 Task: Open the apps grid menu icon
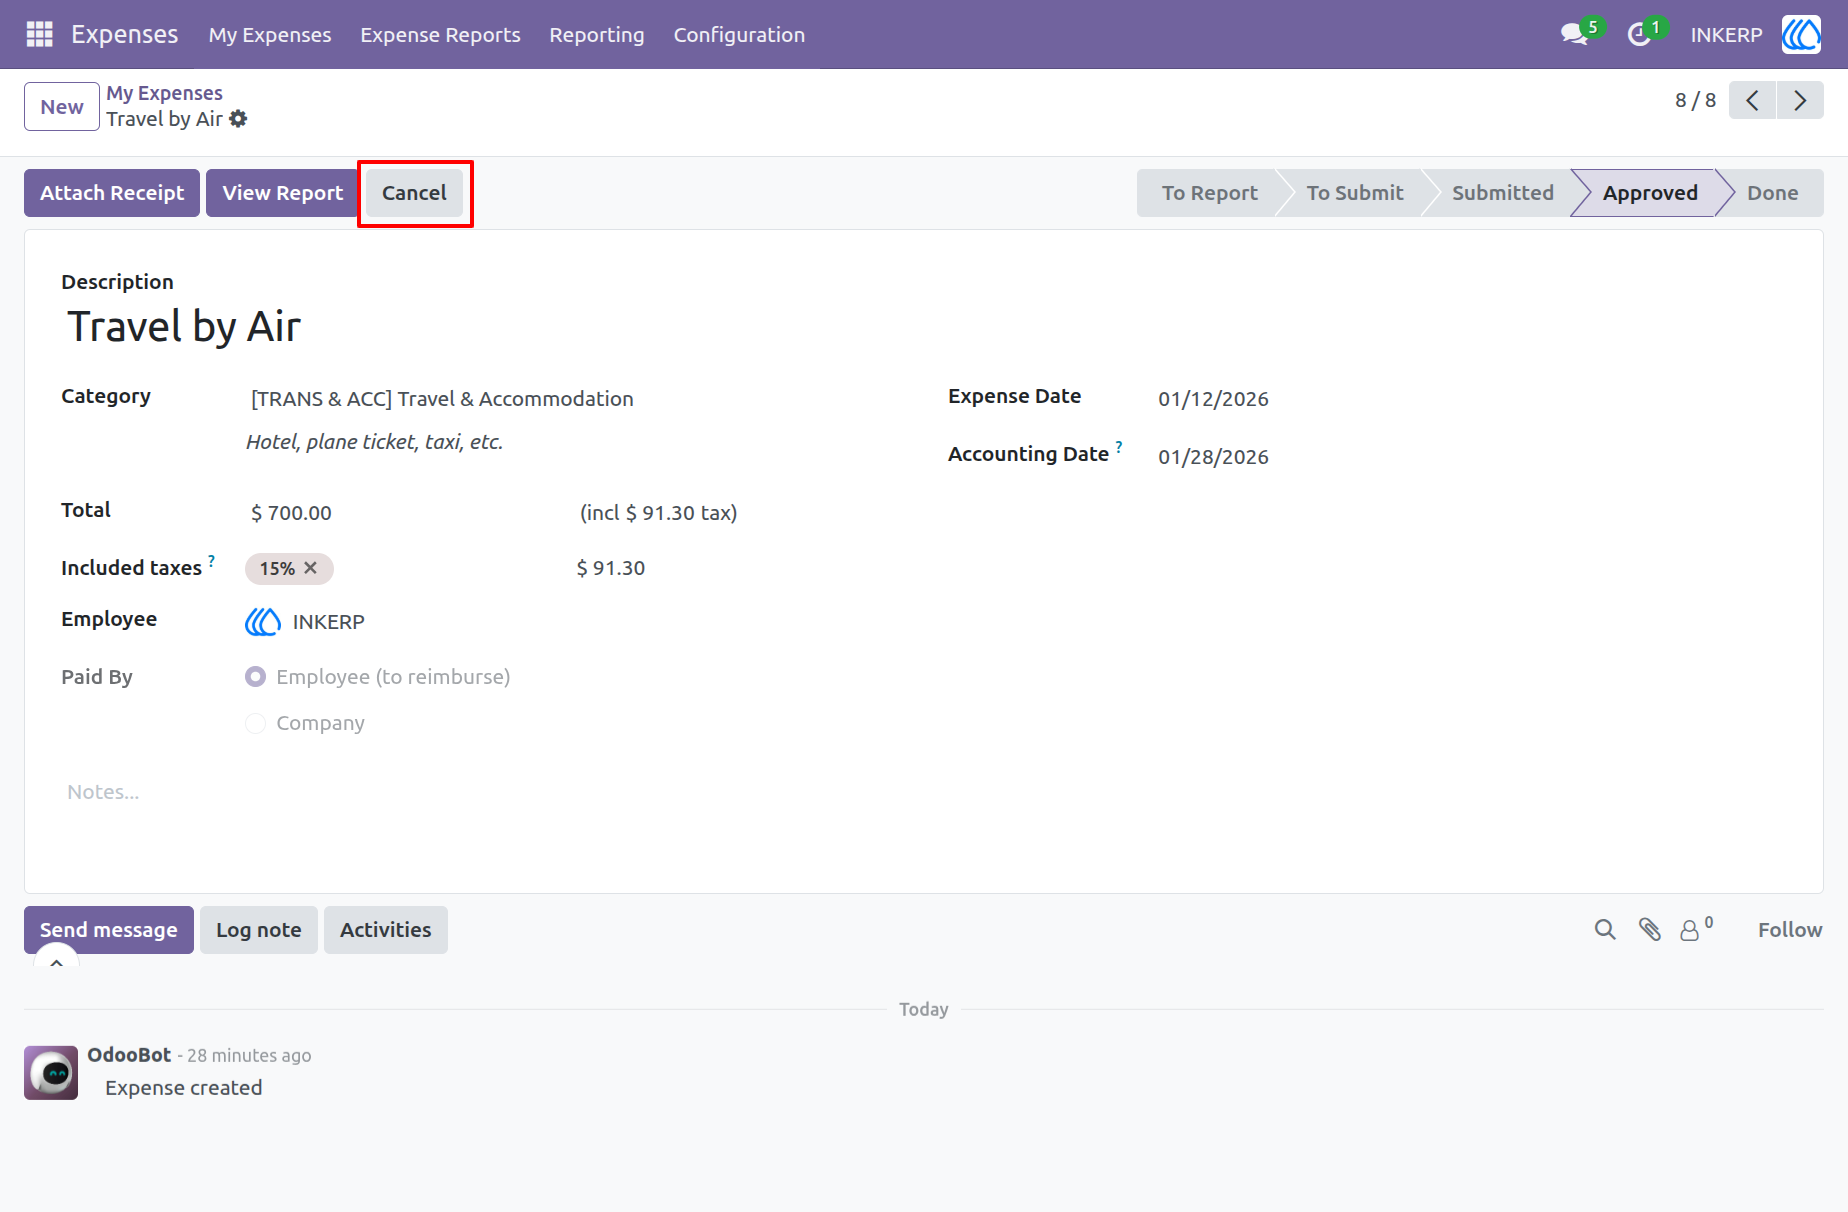39,34
